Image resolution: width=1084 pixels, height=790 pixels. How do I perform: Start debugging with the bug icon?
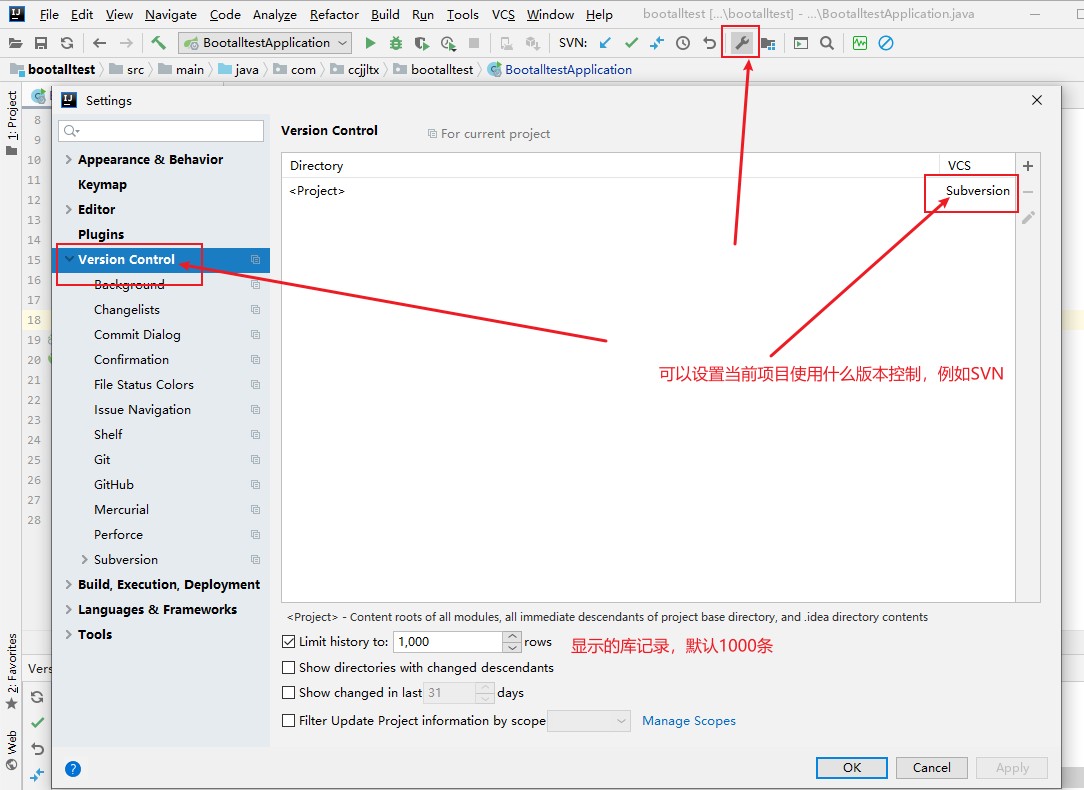tap(396, 43)
